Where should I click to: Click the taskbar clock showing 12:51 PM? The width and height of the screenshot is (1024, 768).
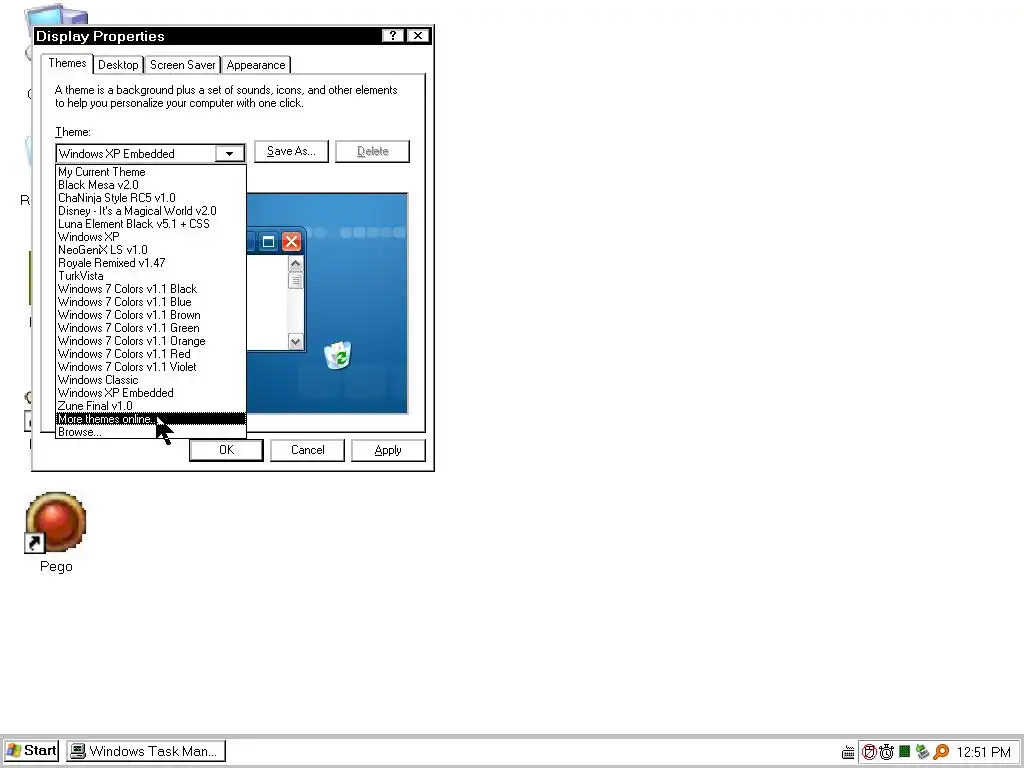984,752
